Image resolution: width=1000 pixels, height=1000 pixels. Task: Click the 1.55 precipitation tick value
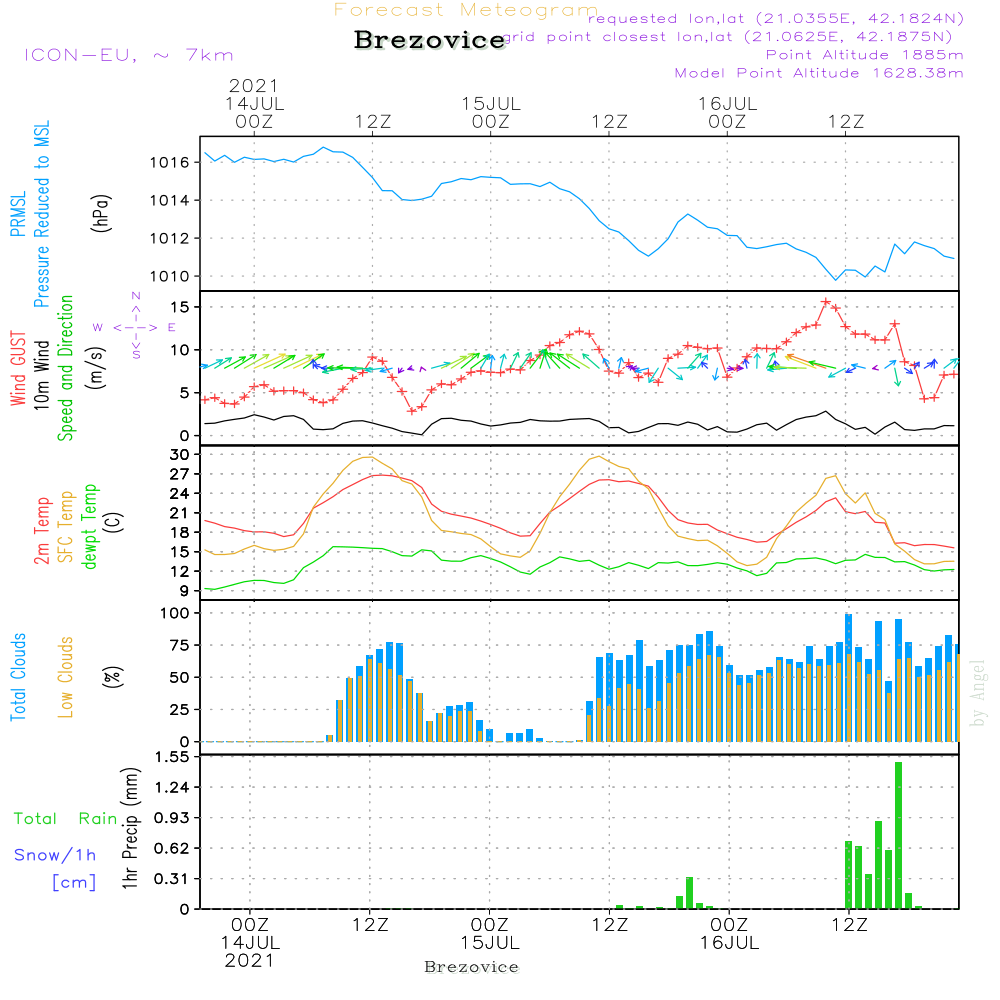click(172, 757)
